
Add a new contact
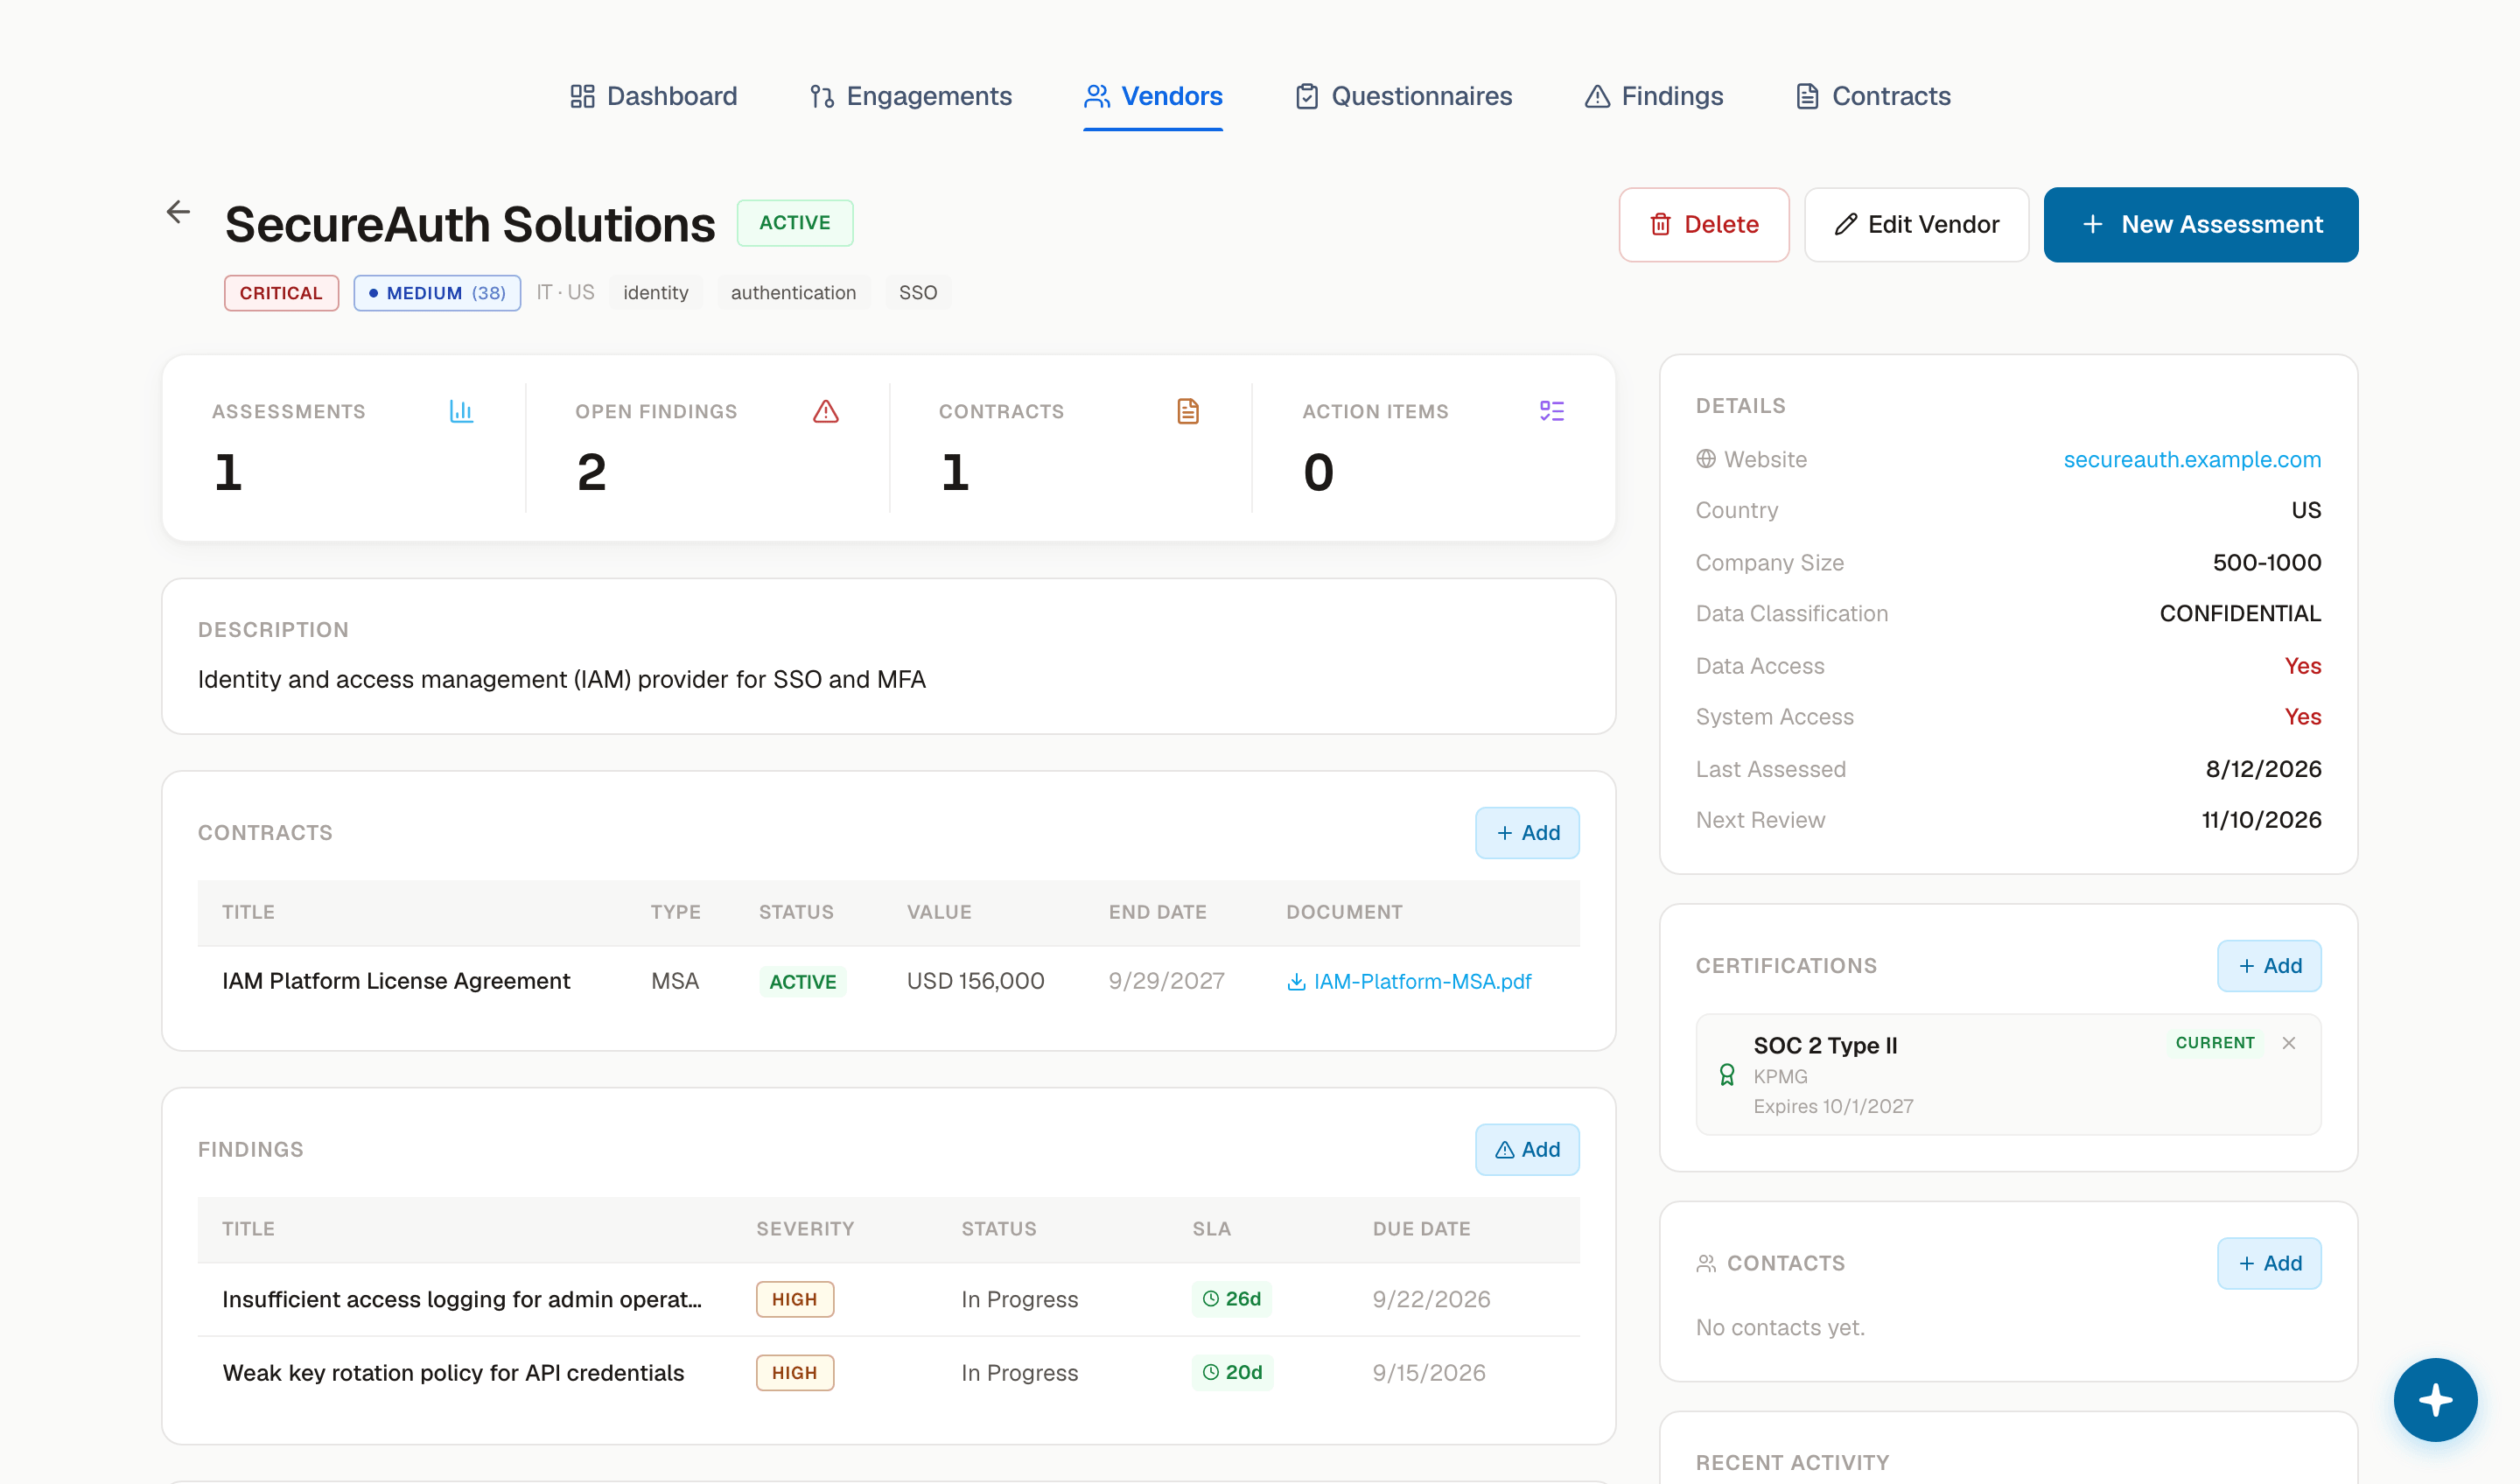2269,1264
